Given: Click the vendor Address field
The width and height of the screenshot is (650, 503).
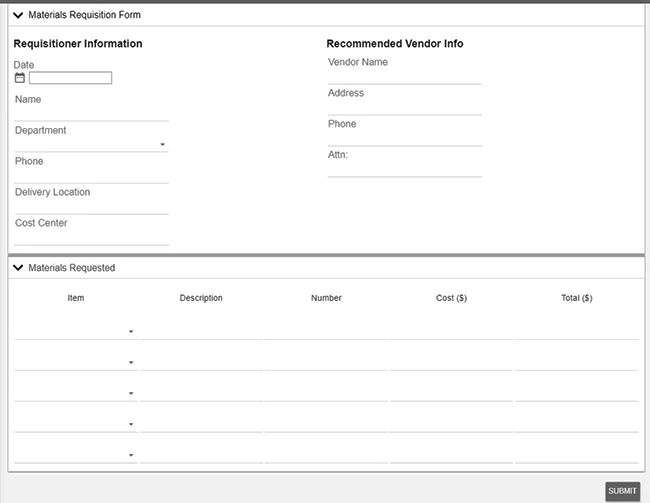Looking at the screenshot, I should (404, 106).
